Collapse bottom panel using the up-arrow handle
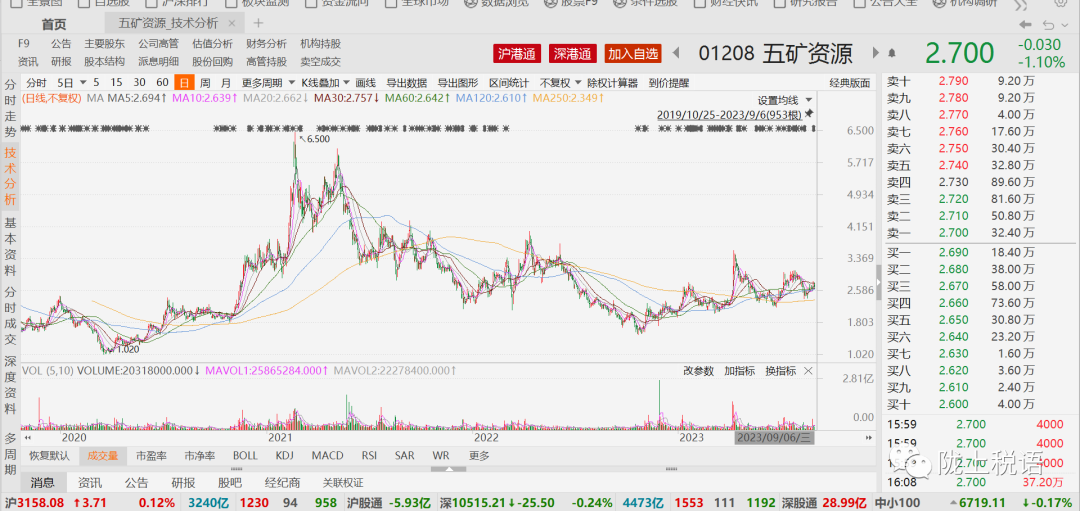The height and width of the screenshot is (511, 1080). point(448,470)
